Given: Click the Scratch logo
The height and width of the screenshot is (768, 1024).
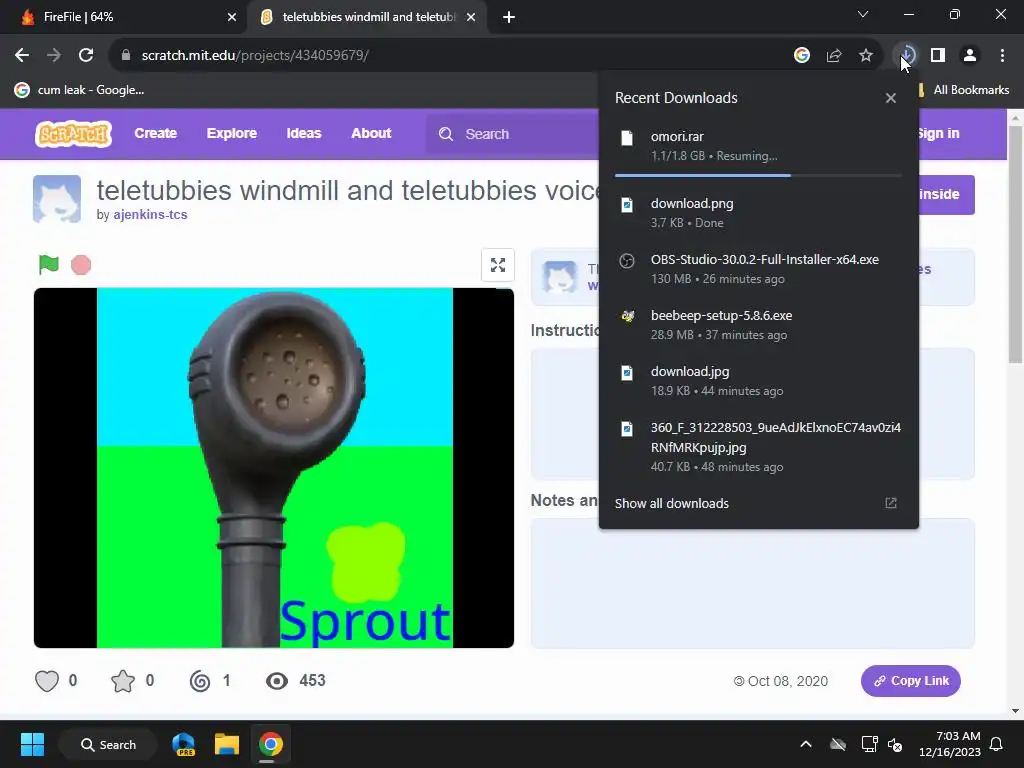Looking at the screenshot, I should pyautogui.click(x=73, y=134).
